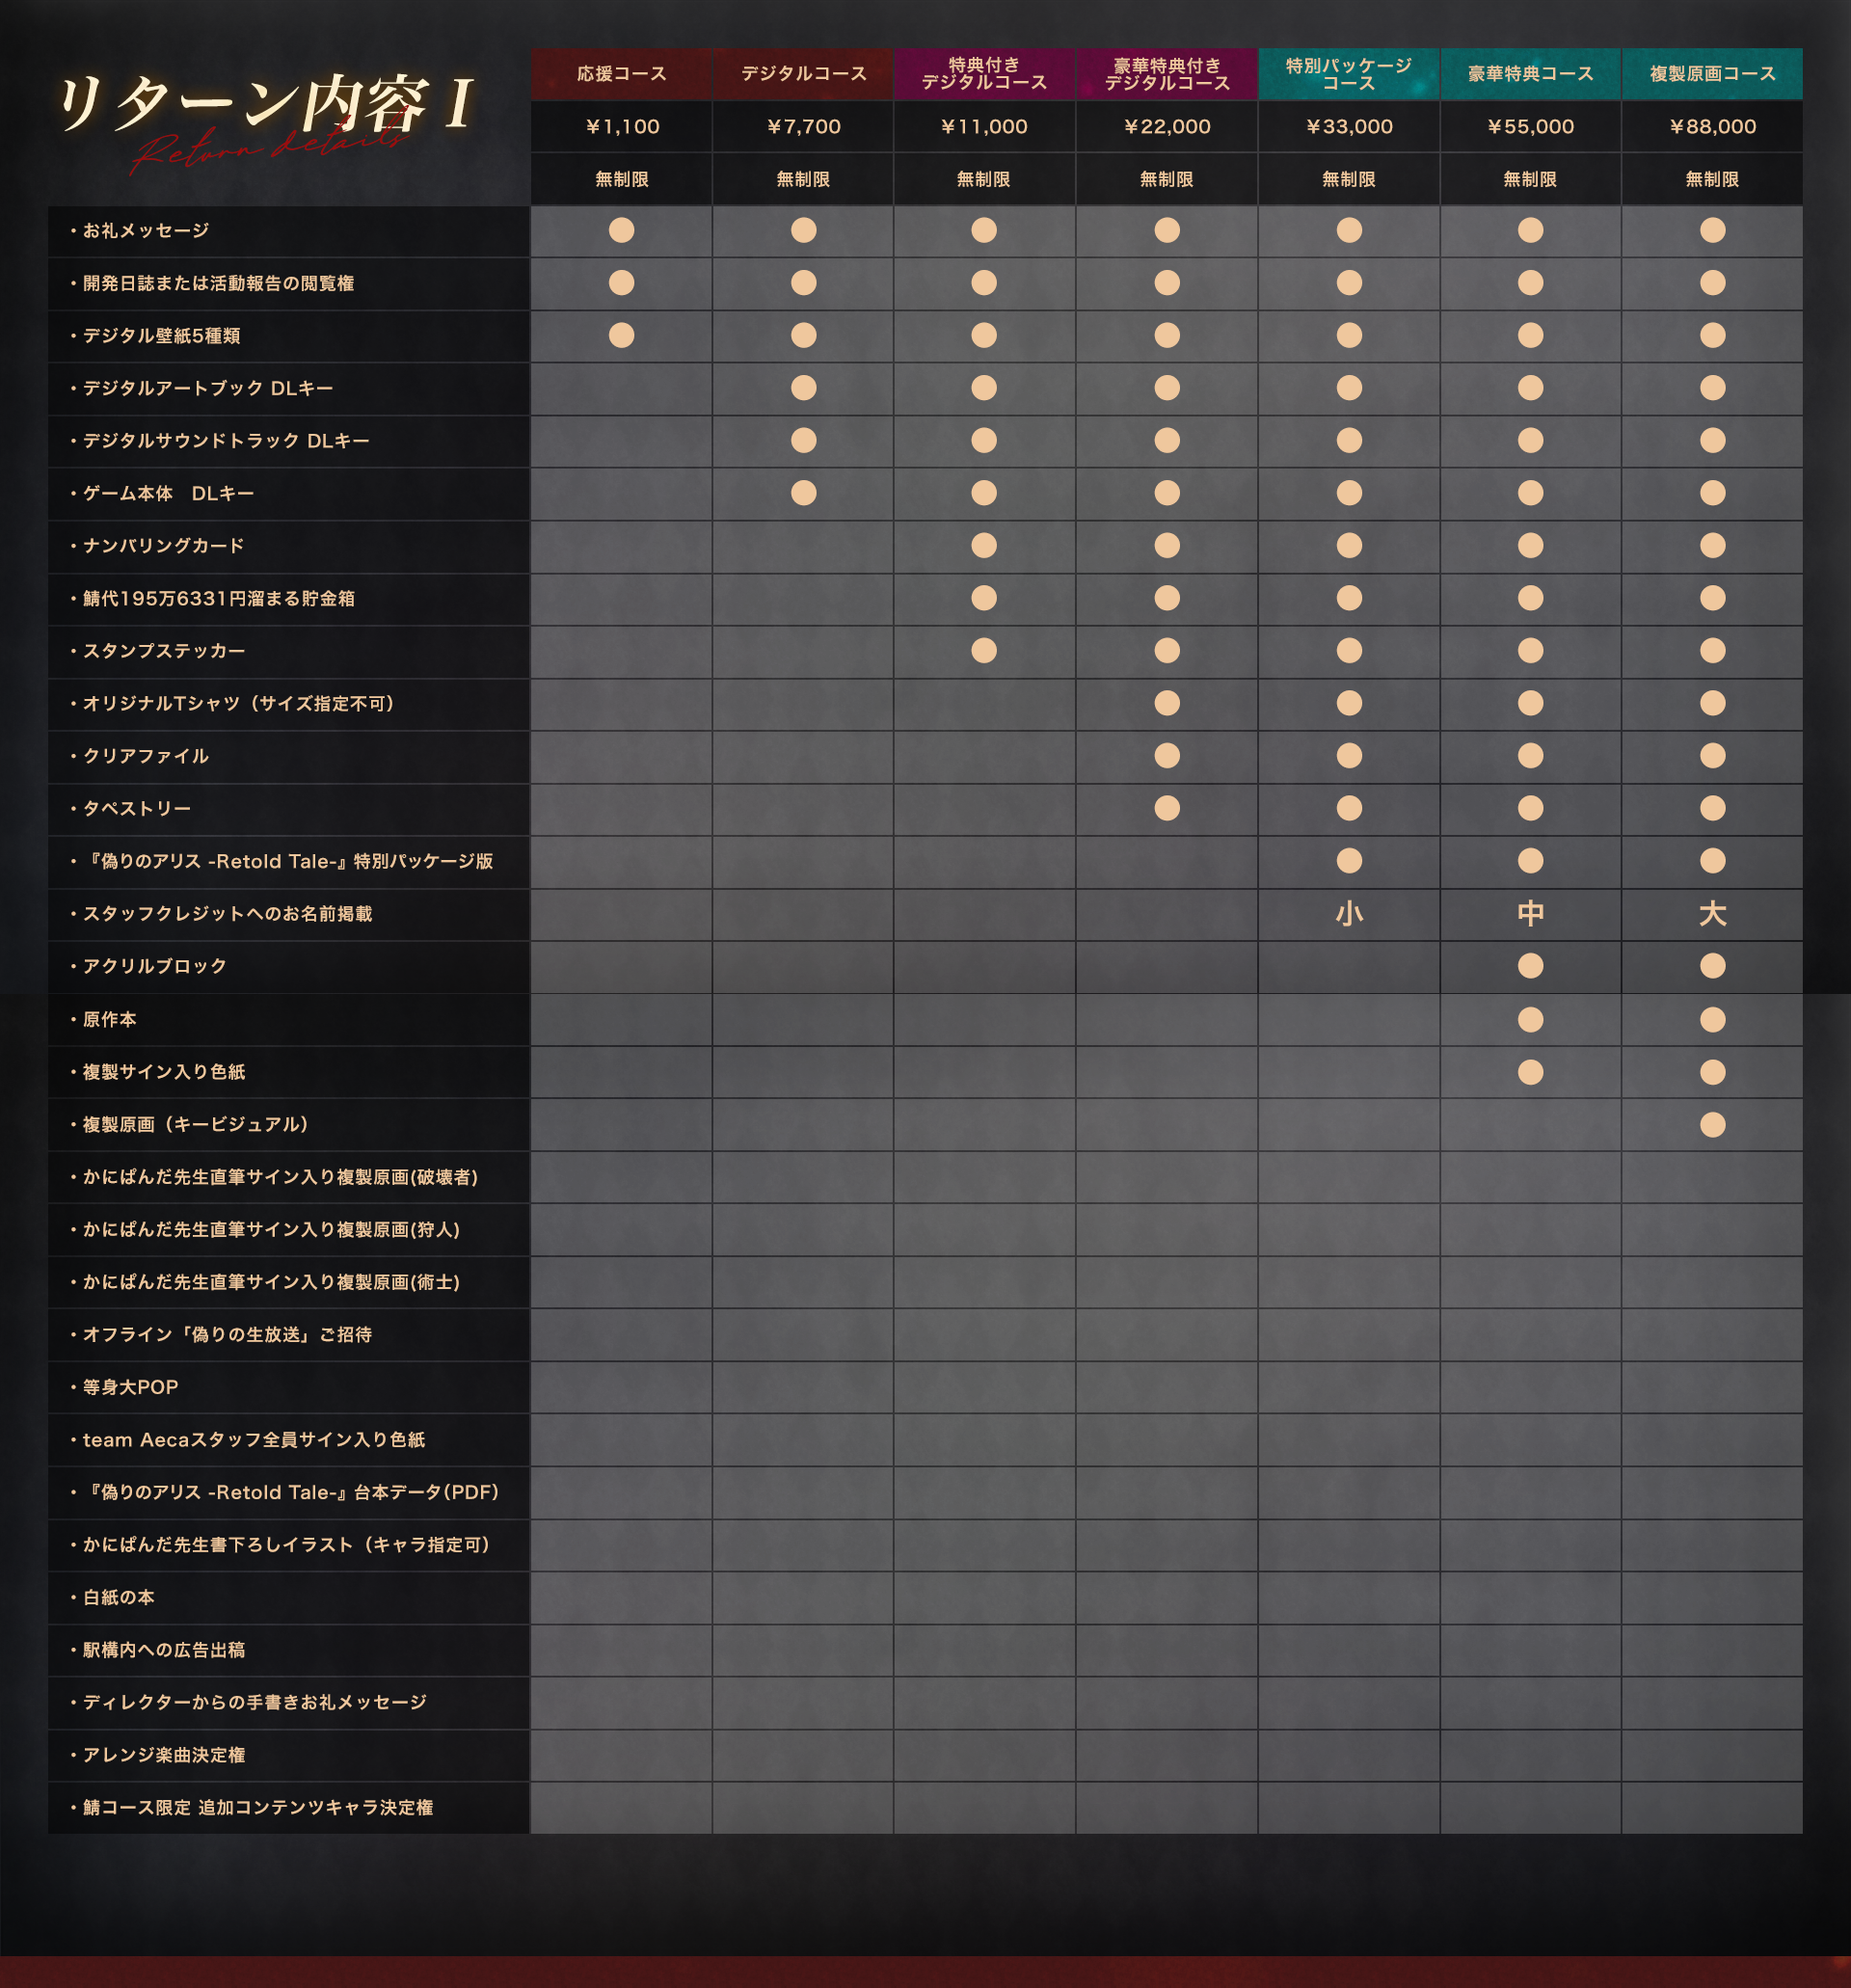Click the 等身大POP row label
The height and width of the screenshot is (1988, 1851).
[130, 1388]
